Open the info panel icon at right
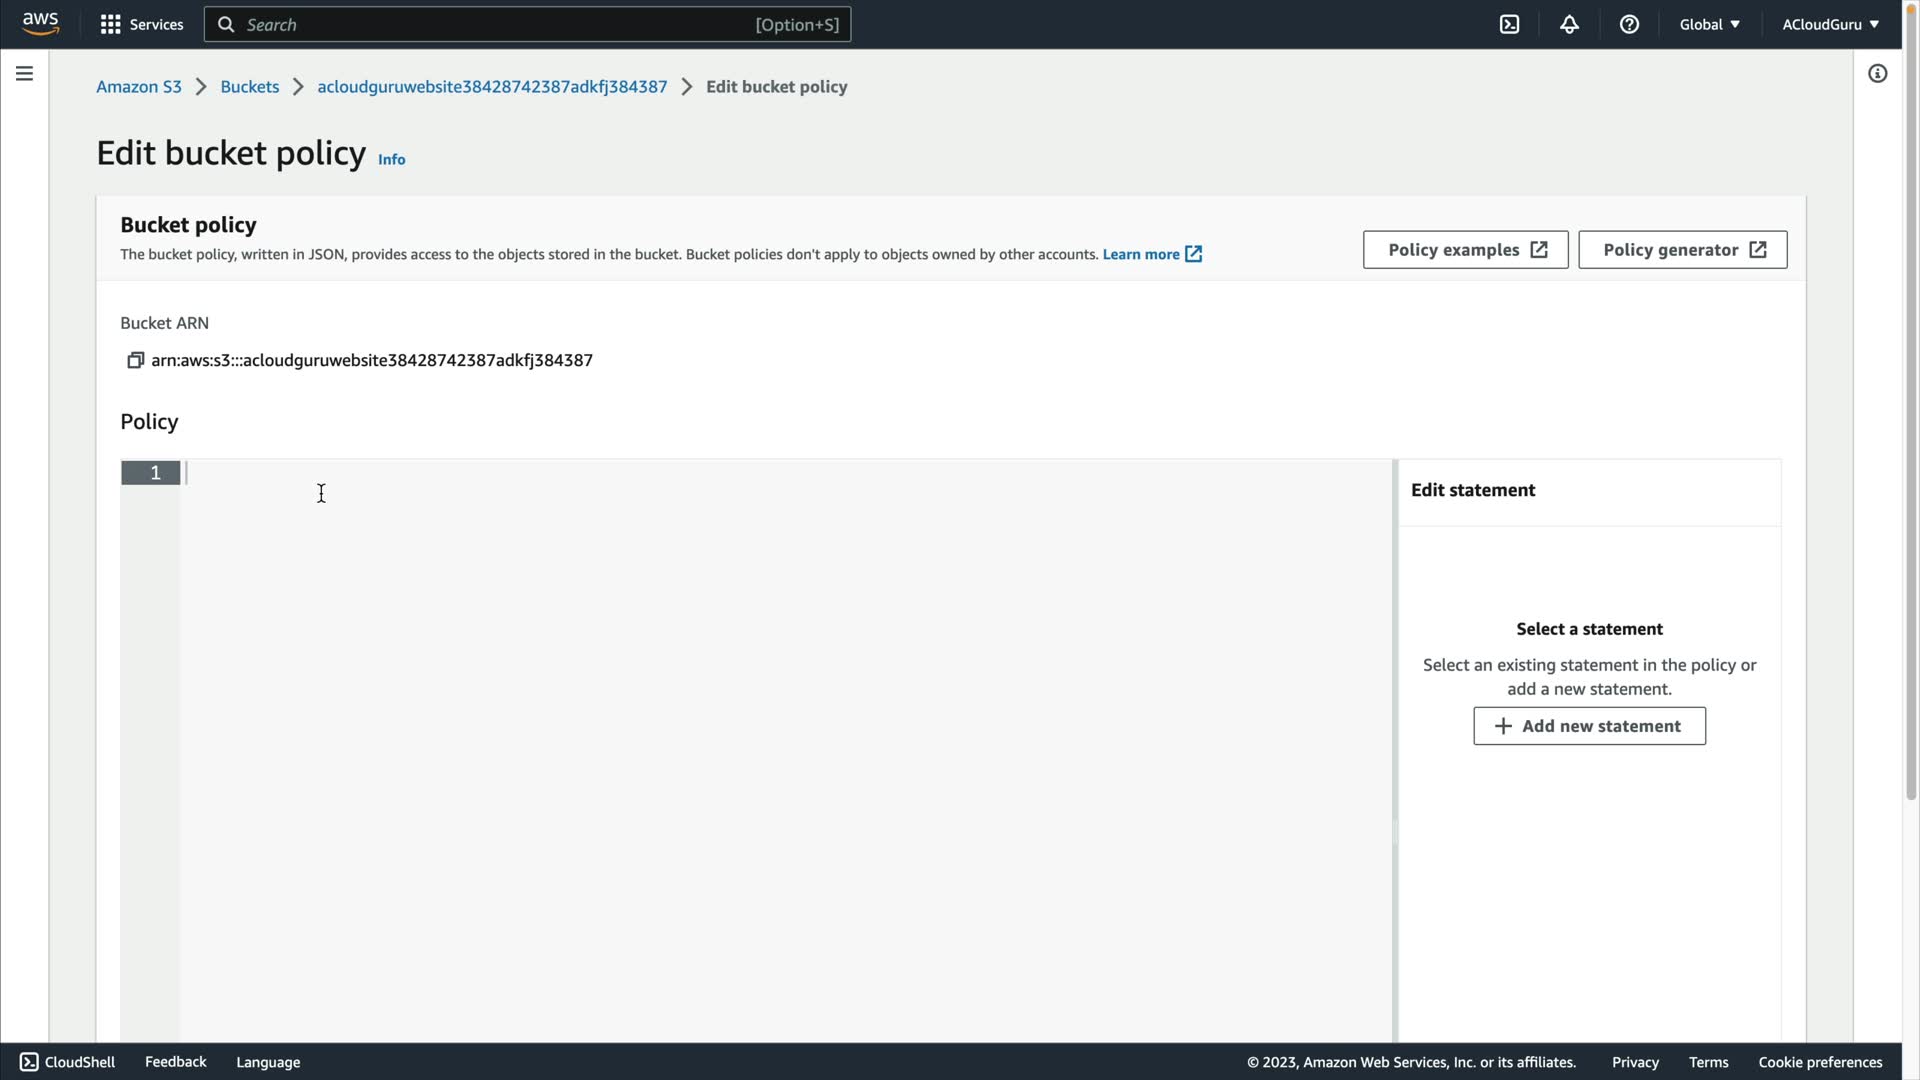 1877,74
